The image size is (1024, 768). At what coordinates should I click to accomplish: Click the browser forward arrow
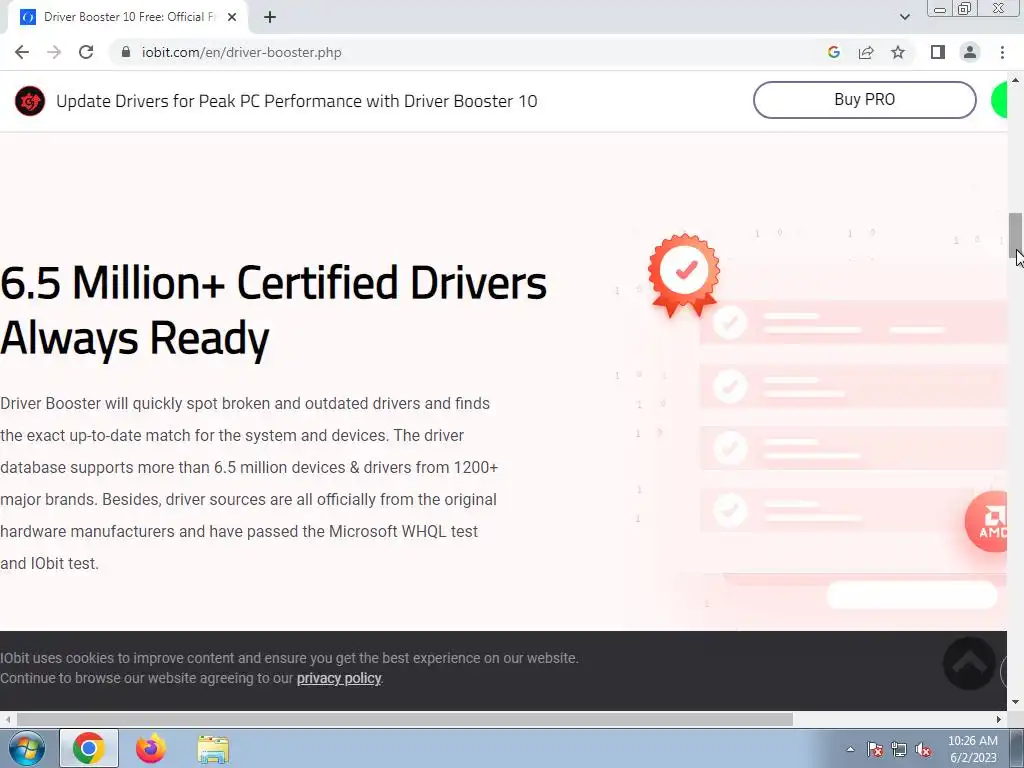pyautogui.click(x=54, y=52)
